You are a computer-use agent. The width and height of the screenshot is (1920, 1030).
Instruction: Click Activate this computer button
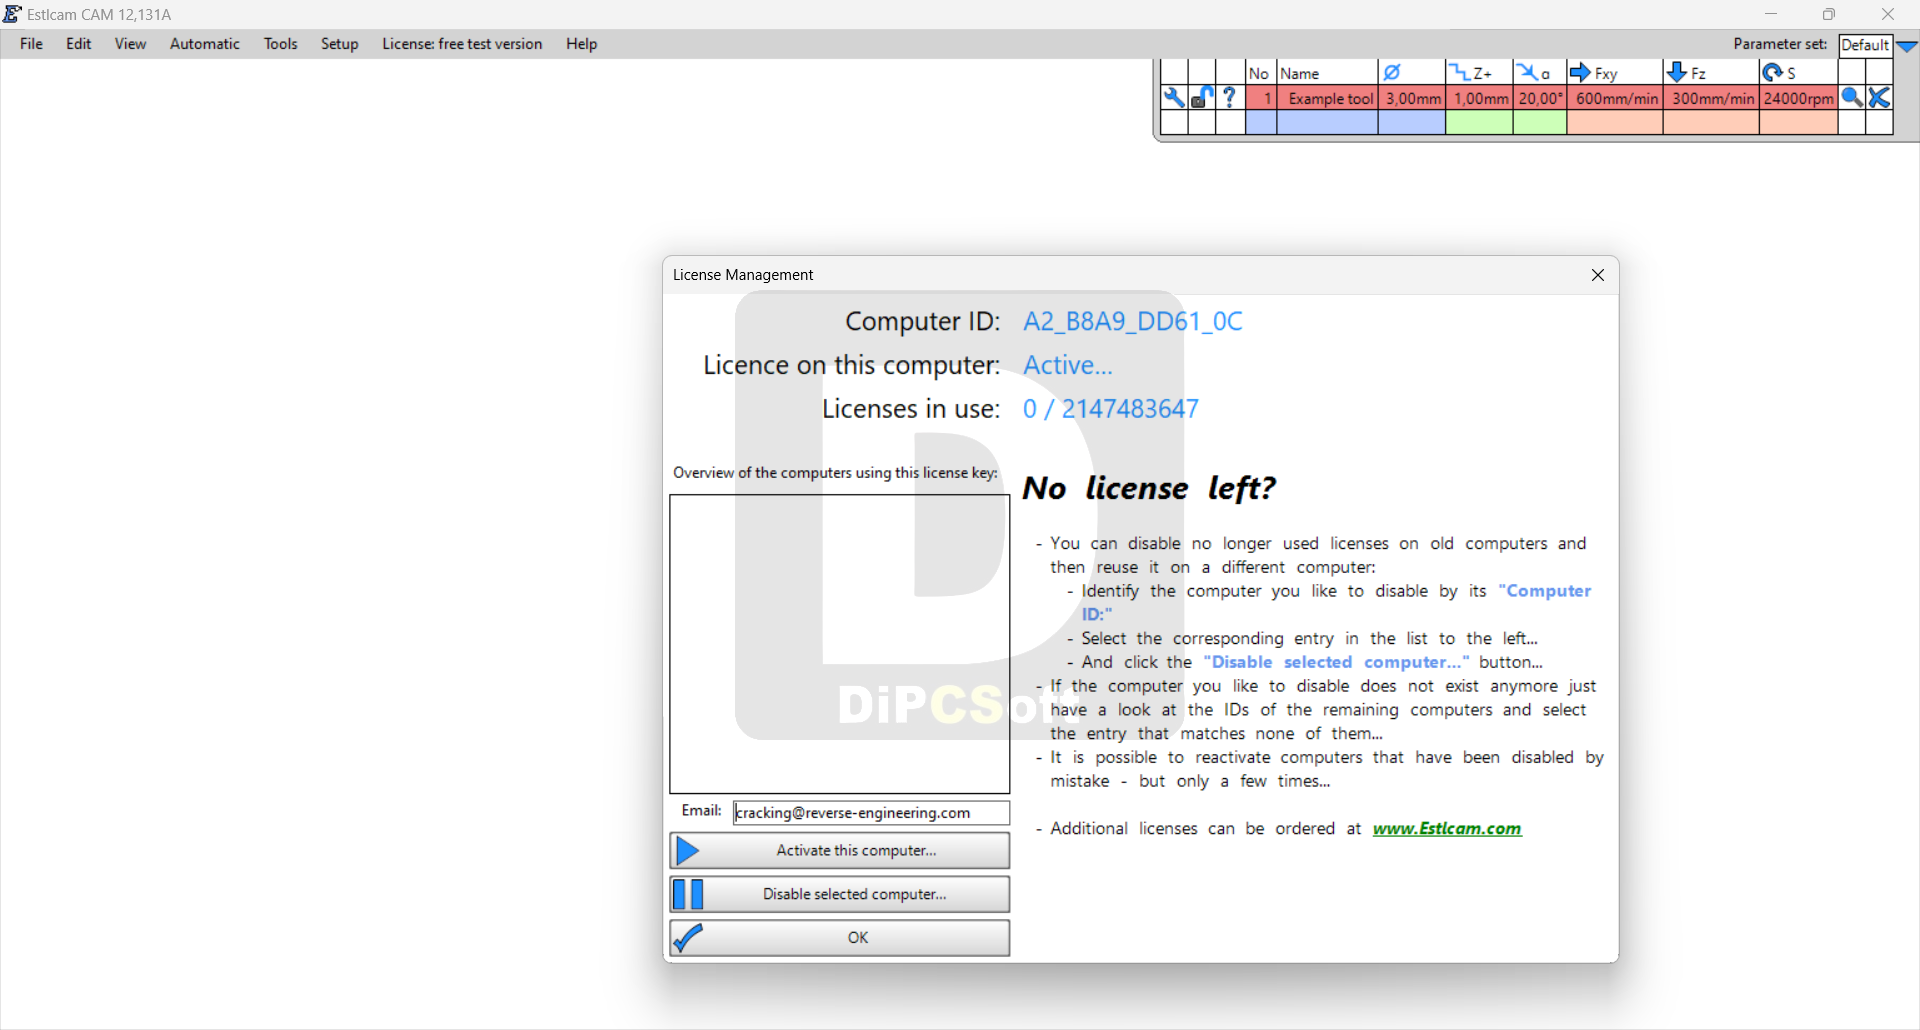pyautogui.click(x=840, y=851)
